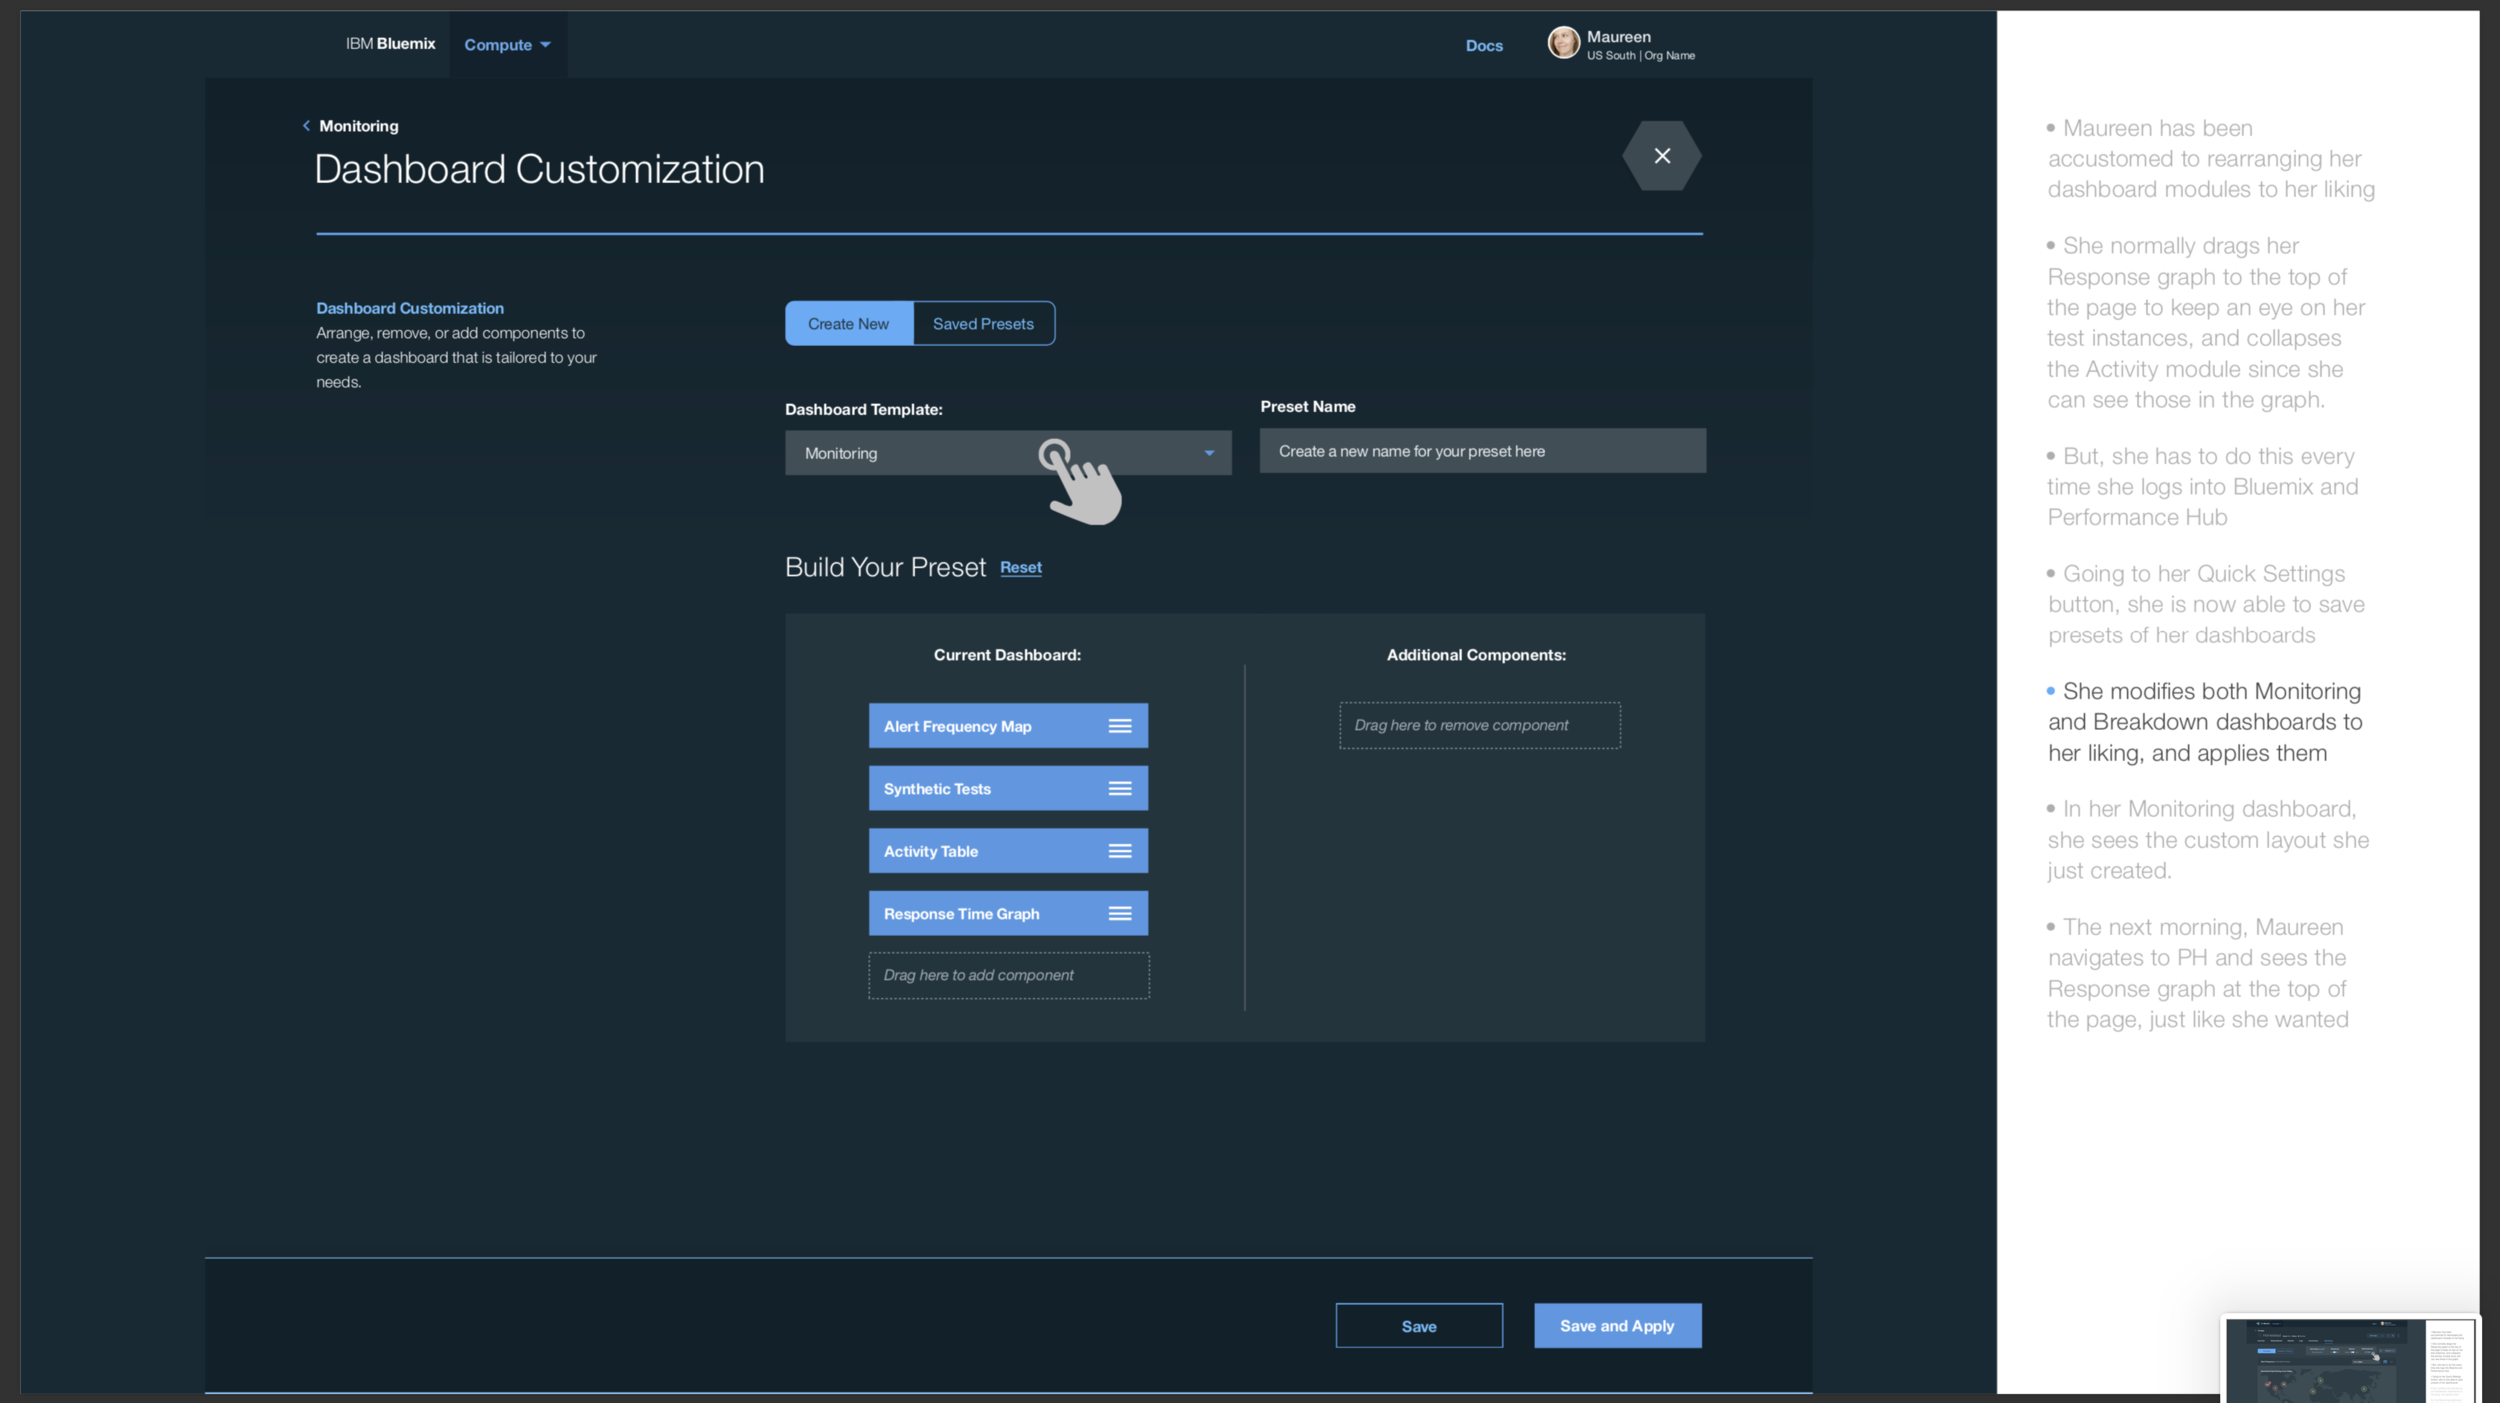
Task: Click Activity Table drag handle icon
Action: click(x=1119, y=851)
